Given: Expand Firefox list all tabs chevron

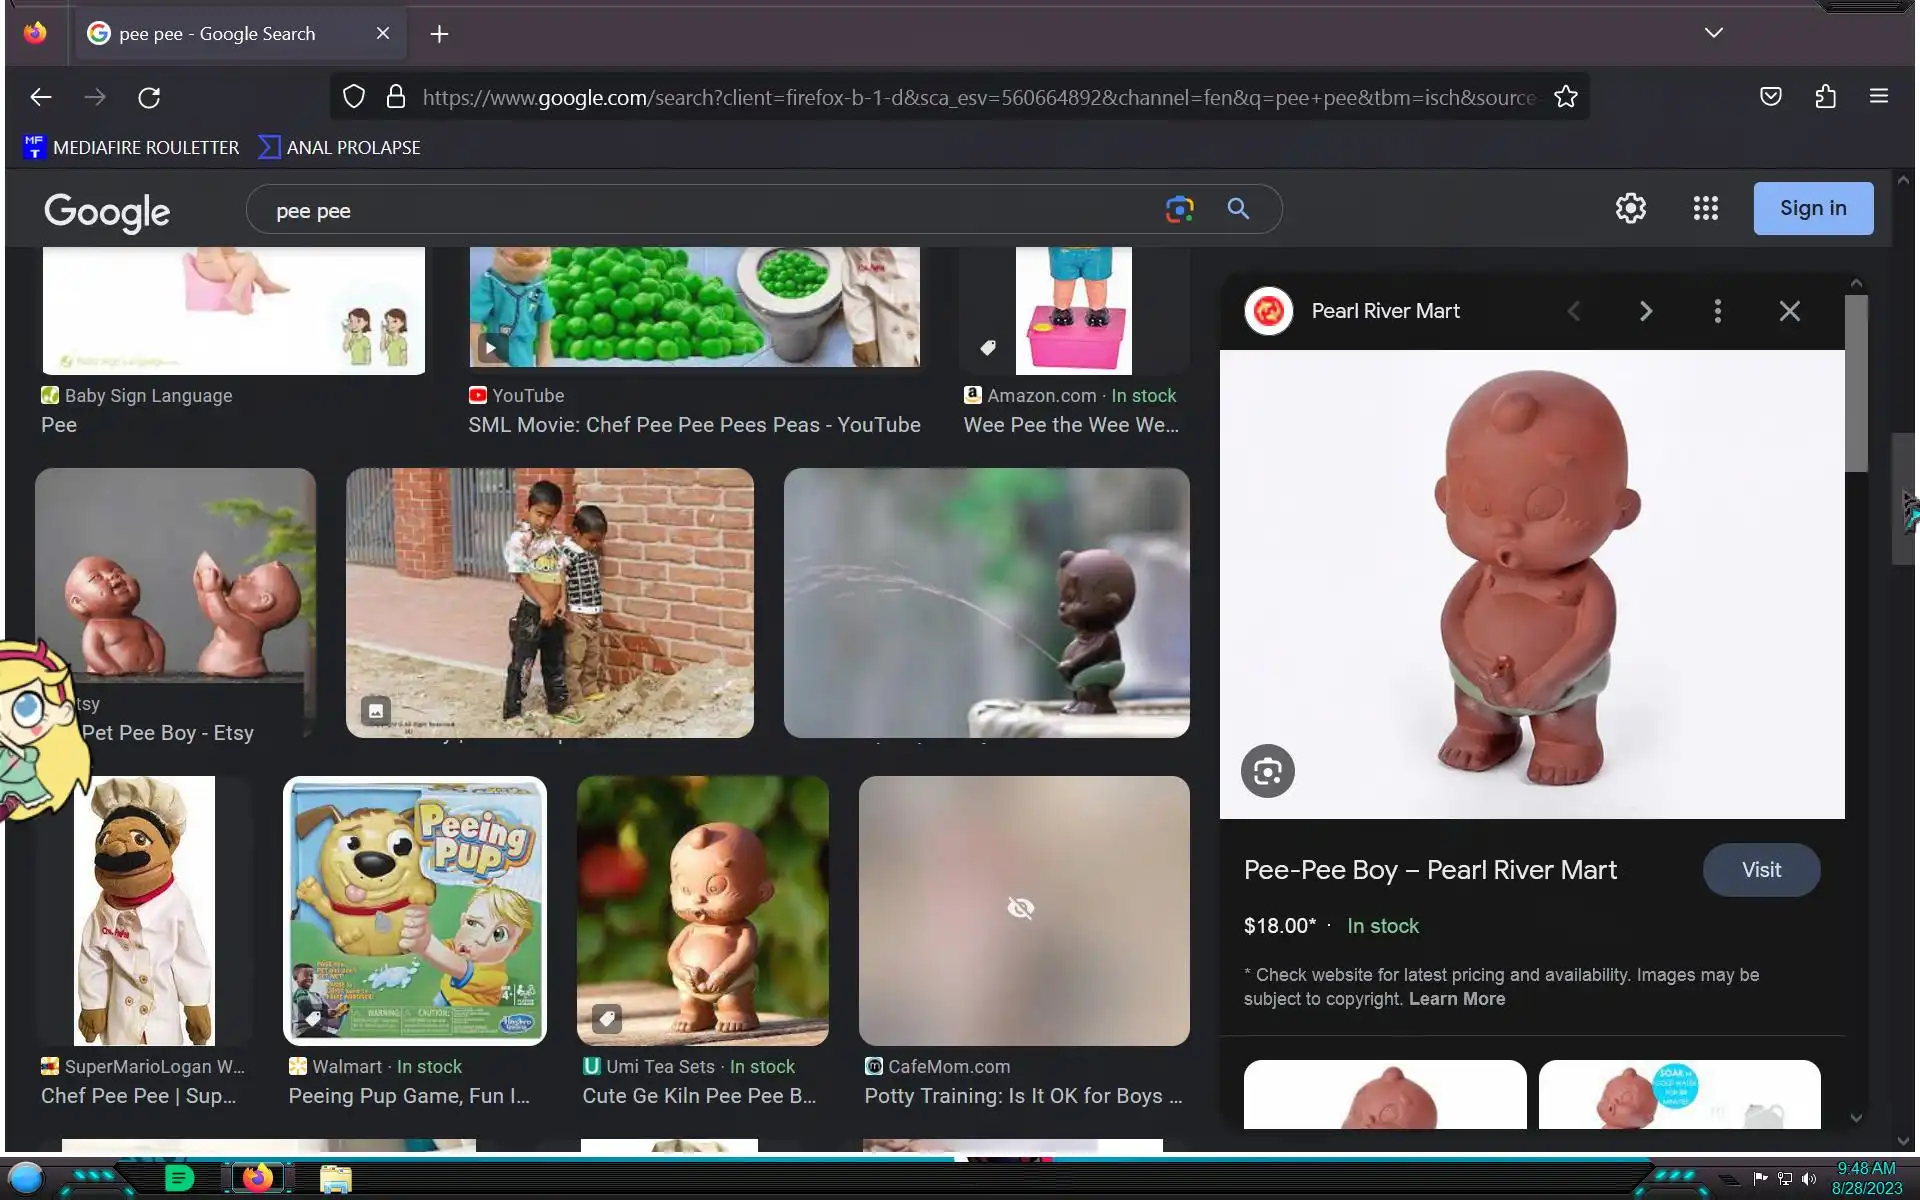Looking at the screenshot, I should click(1713, 33).
